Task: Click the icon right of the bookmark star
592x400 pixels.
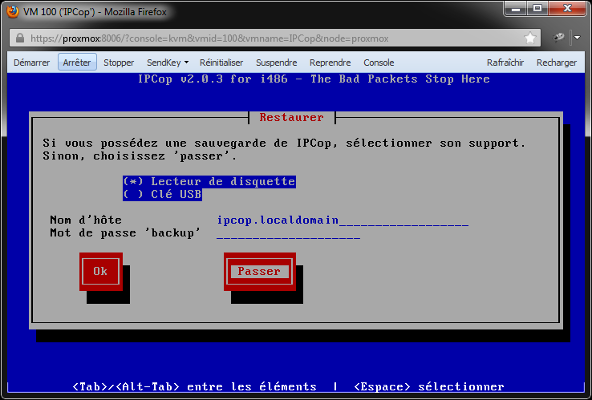Action: click(x=559, y=37)
